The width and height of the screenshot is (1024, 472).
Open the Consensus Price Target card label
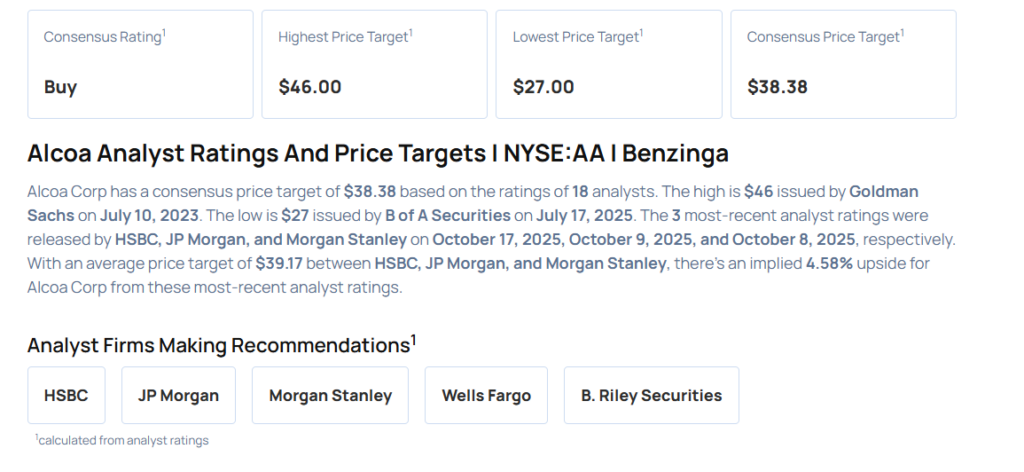(x=825, y=36)
